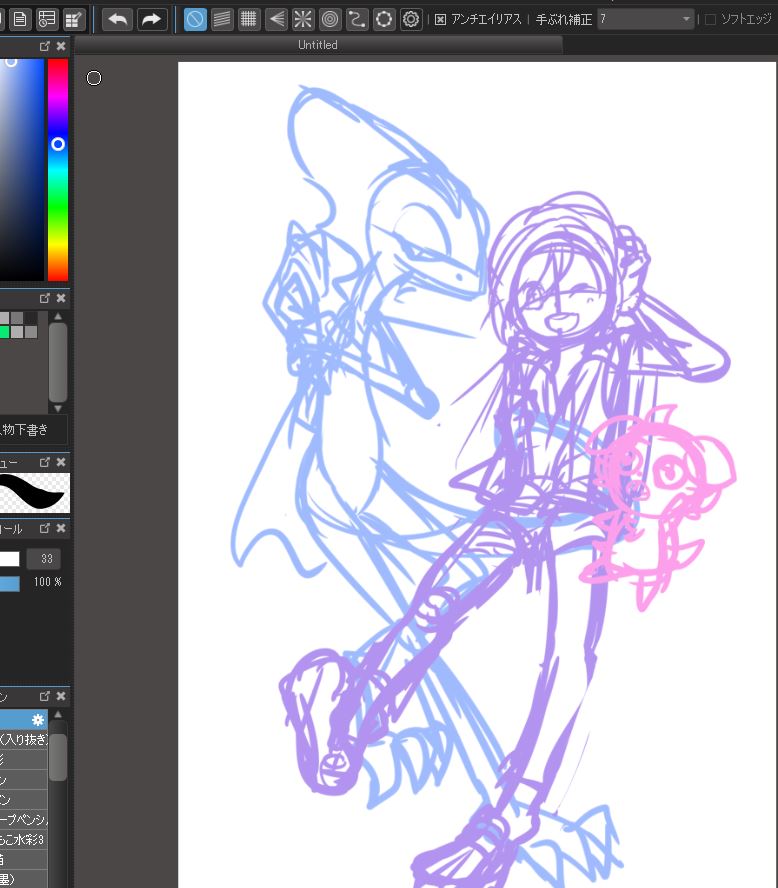
Task: Undock the color panel with the popout icon
Action: pyautogui.click(x=45, y=46)
